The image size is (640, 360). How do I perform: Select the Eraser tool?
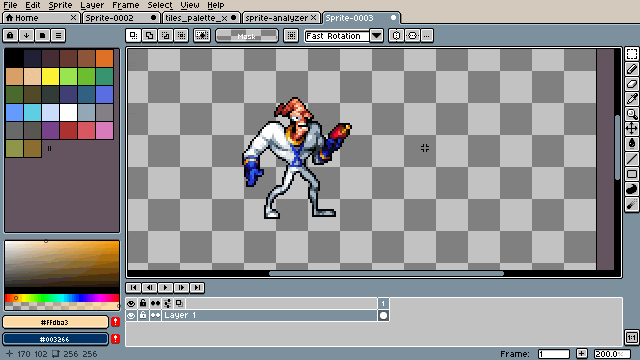click(x=631, y=84)
